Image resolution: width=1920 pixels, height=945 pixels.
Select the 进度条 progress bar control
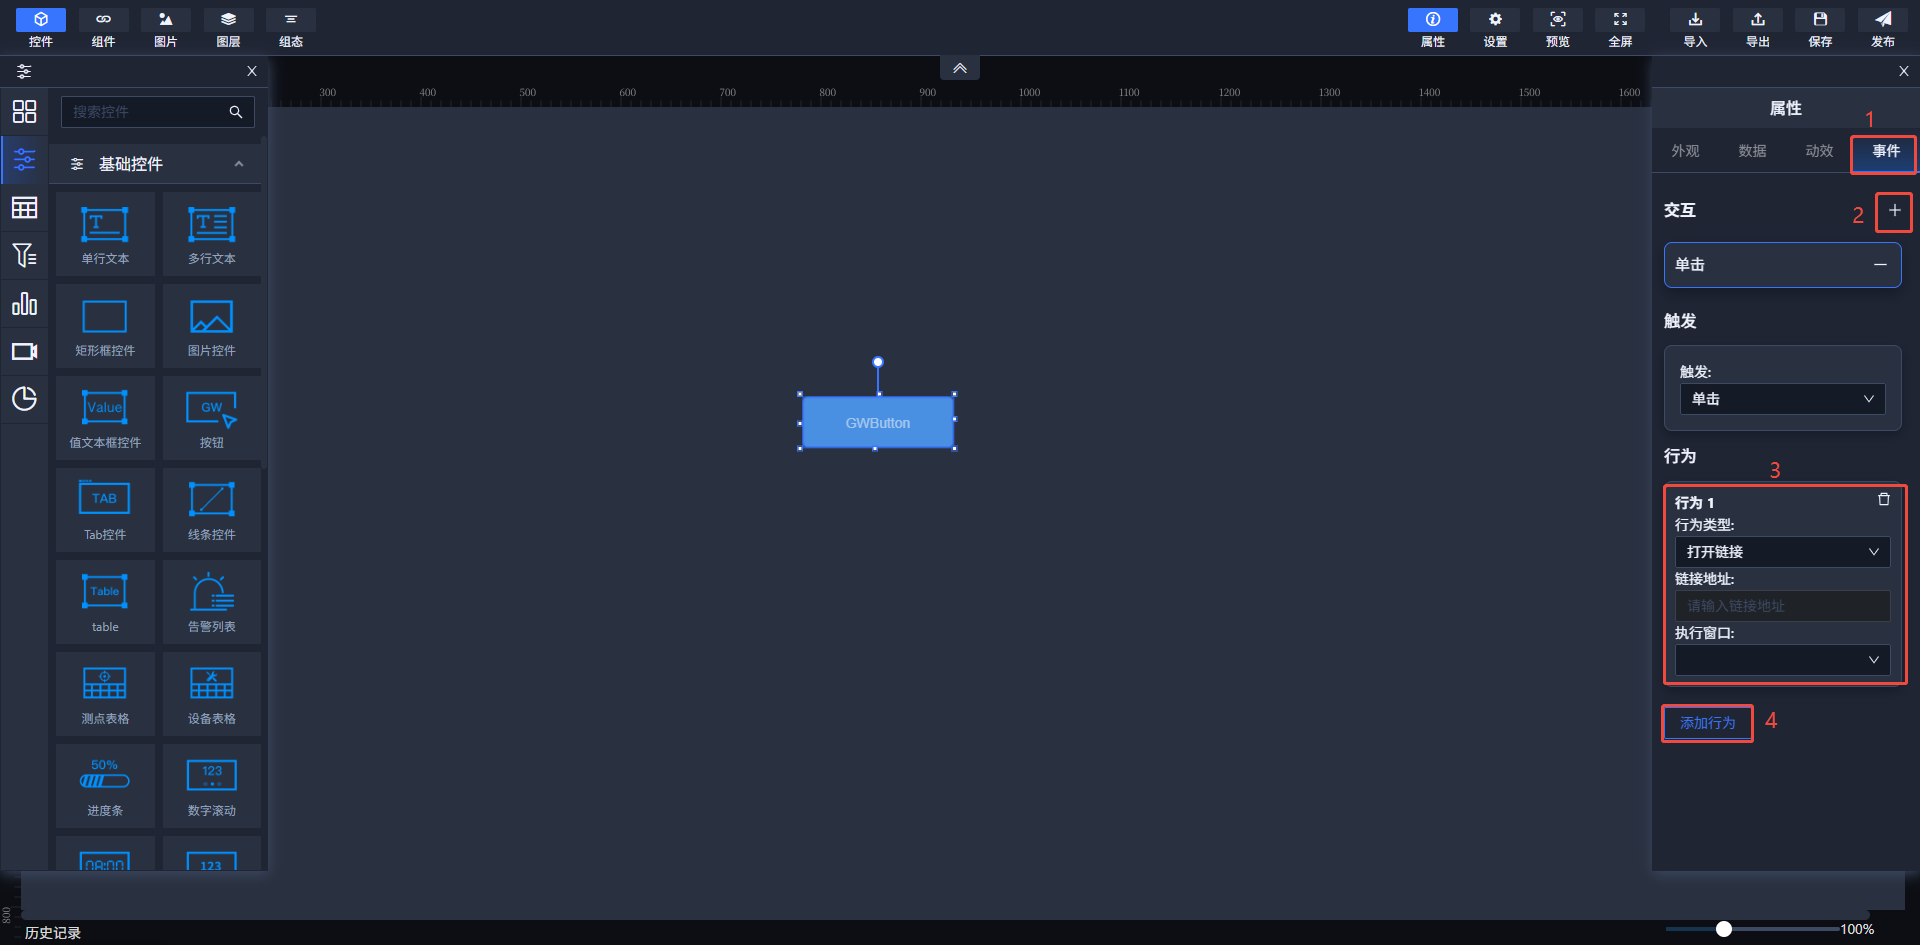(x=105, y=786)
